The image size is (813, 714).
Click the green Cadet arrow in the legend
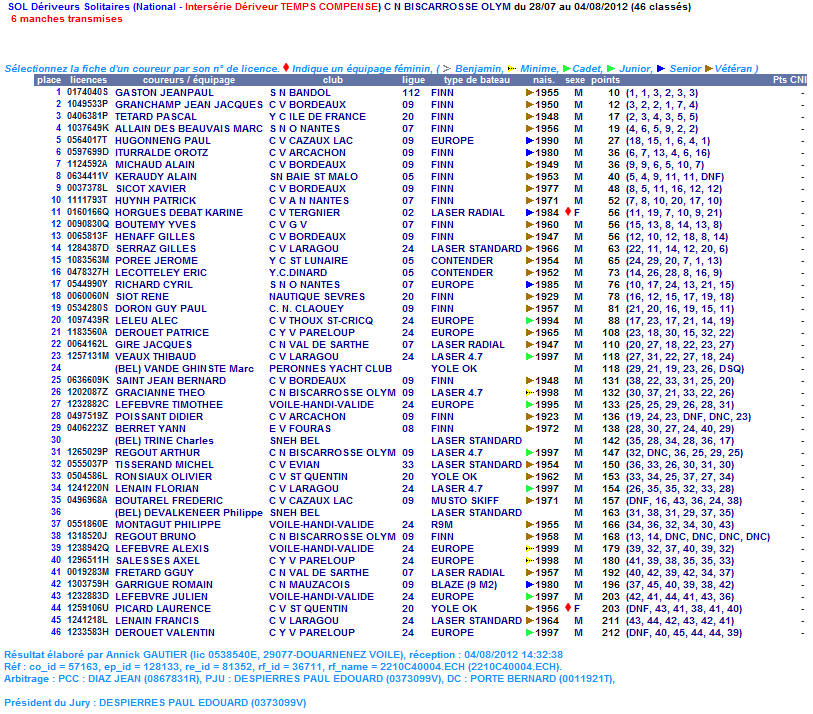(x=566, y=69)
